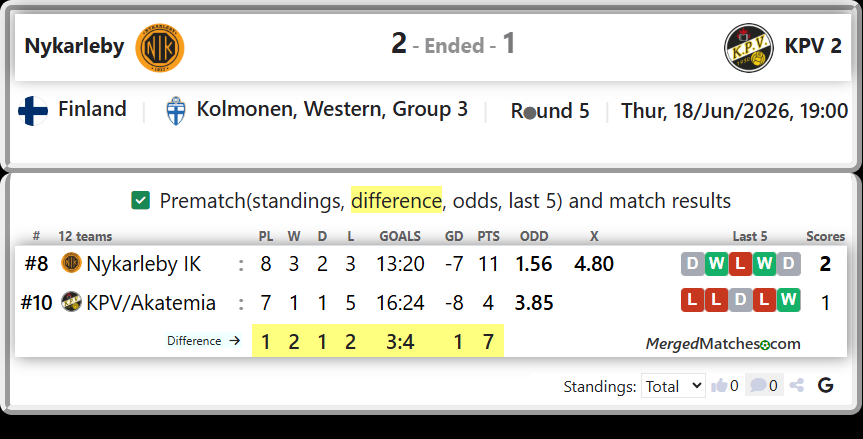
Task: Click the Nykarleby orange club logo in header
Action: pos(160,48)
